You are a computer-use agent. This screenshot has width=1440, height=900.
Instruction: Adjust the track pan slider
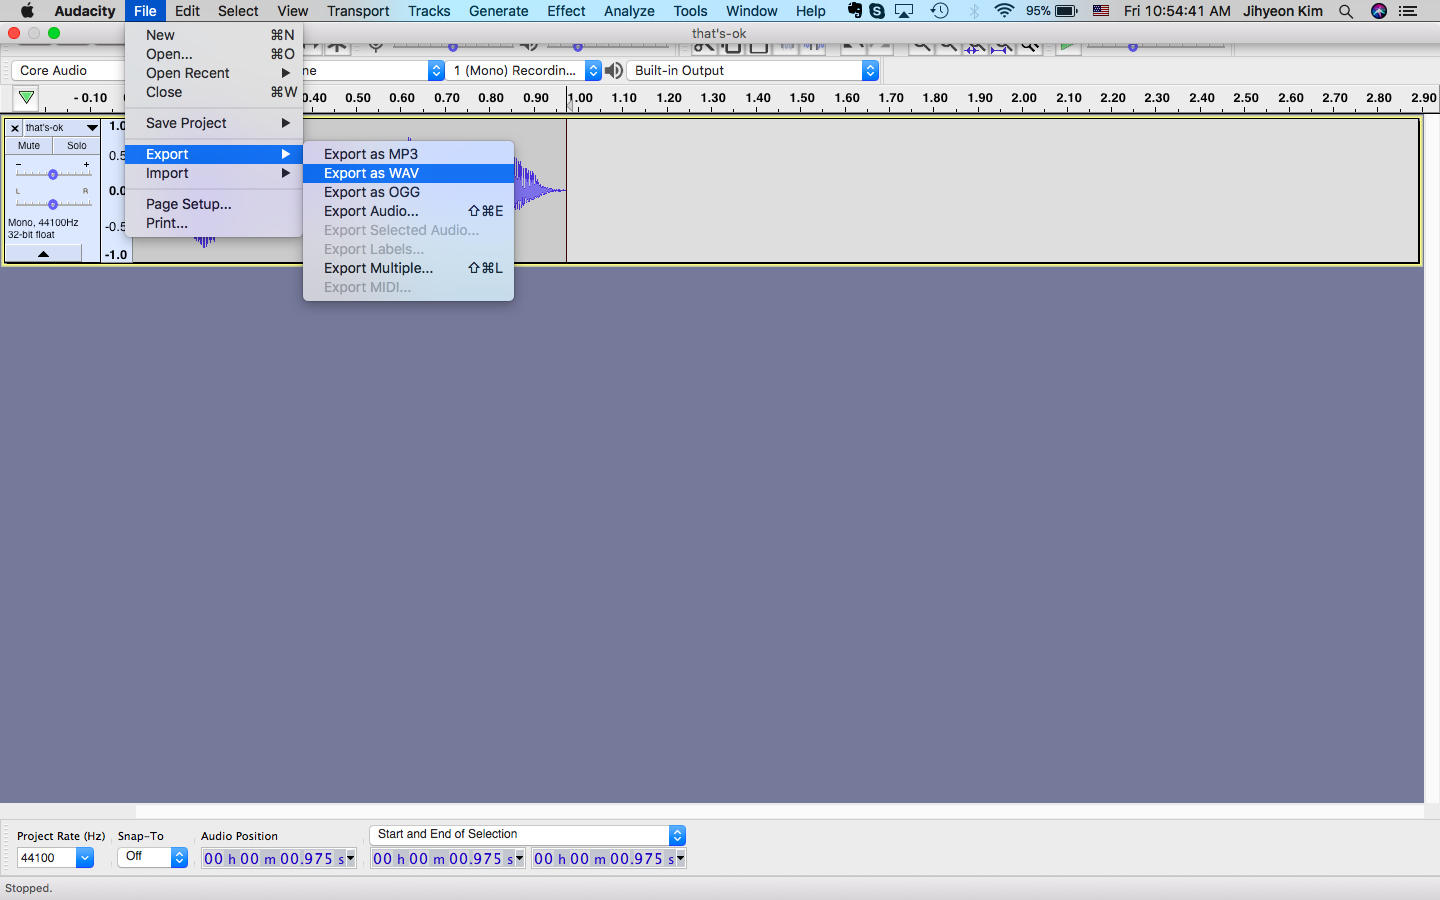click(x=53, y=204)
